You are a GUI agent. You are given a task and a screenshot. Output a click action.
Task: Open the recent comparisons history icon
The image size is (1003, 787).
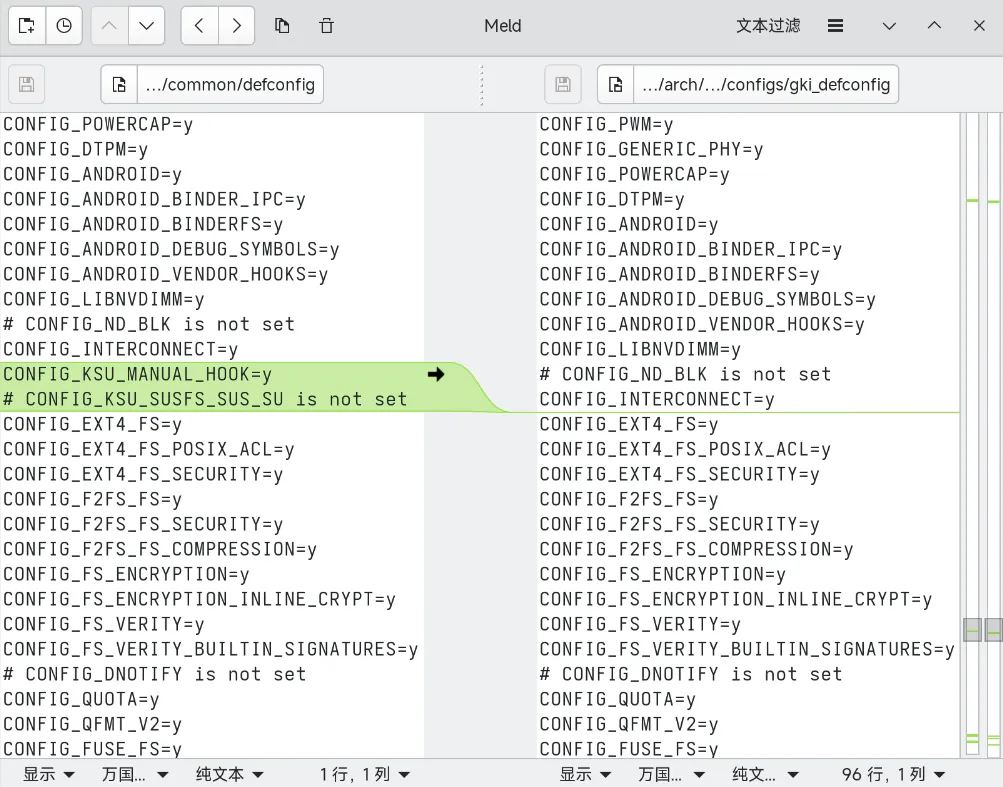coord(64,26)
